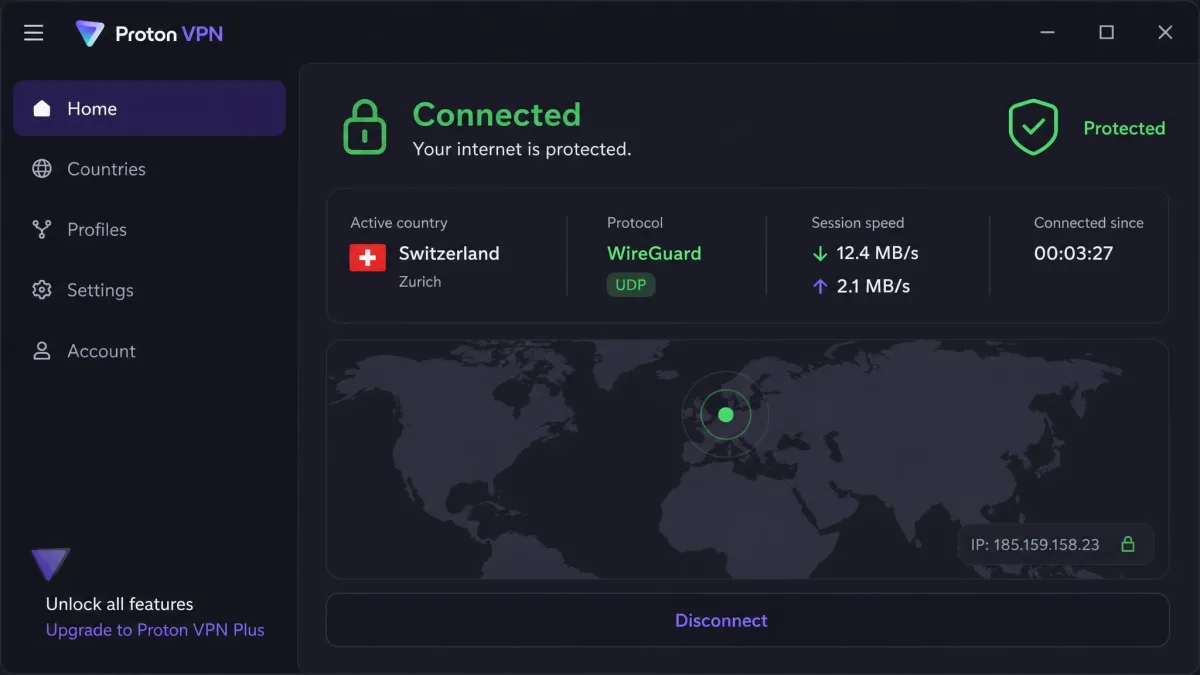Click the Settings gear icon
The image size is (1200, 675).
42,290
